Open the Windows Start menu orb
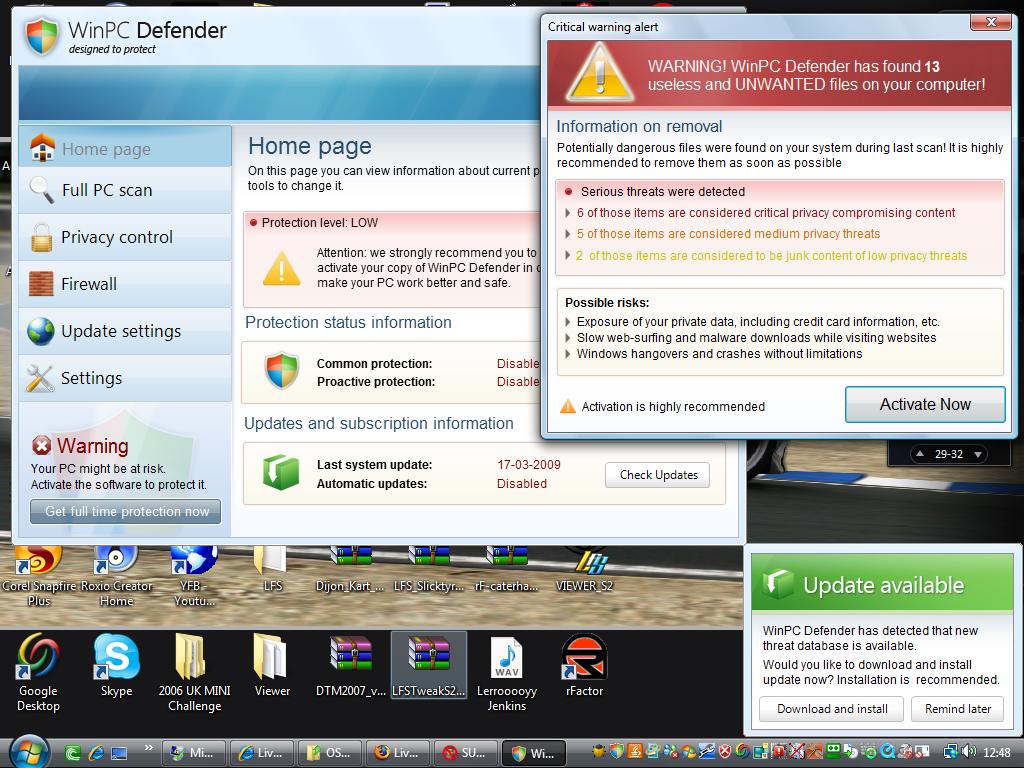 pos(29,752)
